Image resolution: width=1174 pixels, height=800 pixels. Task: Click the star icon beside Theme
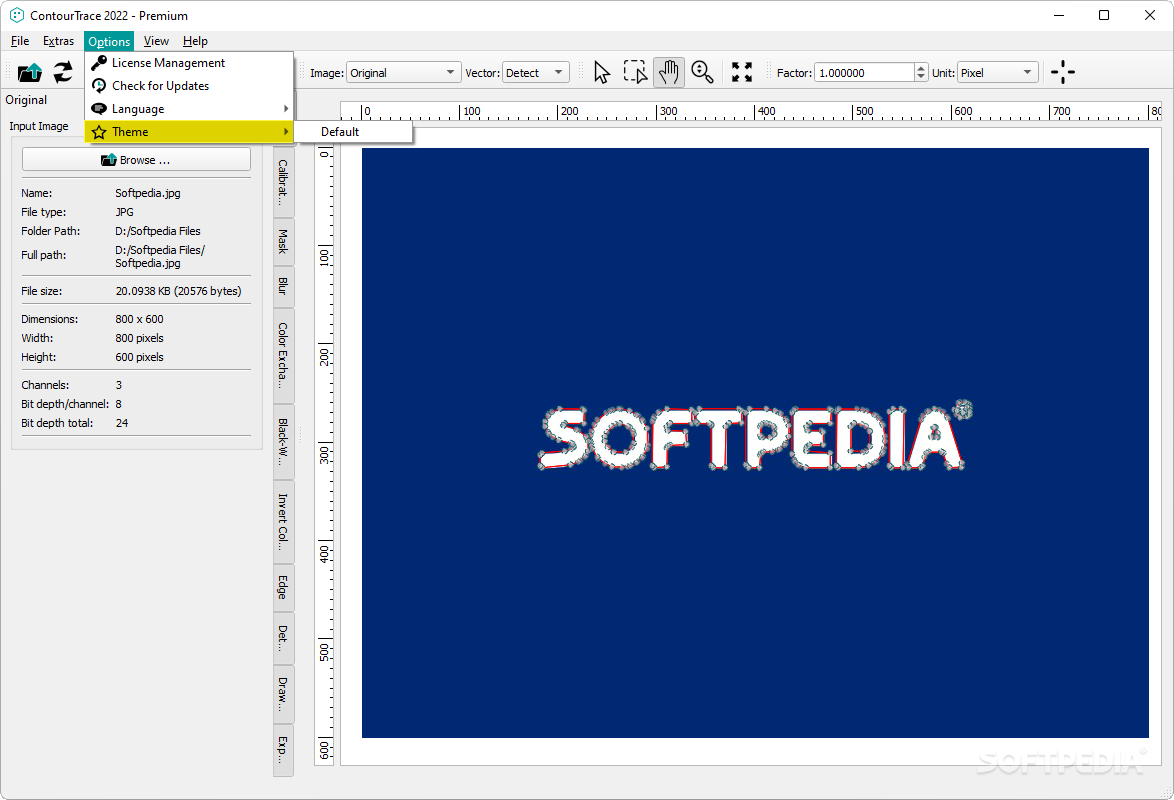(x=99, y=132)
